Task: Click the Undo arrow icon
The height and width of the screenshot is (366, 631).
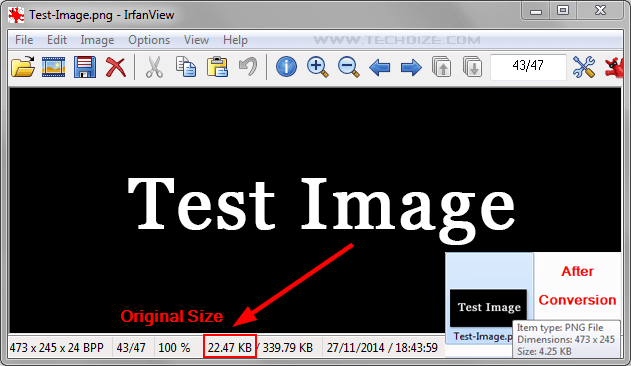Action: point(248,66)
